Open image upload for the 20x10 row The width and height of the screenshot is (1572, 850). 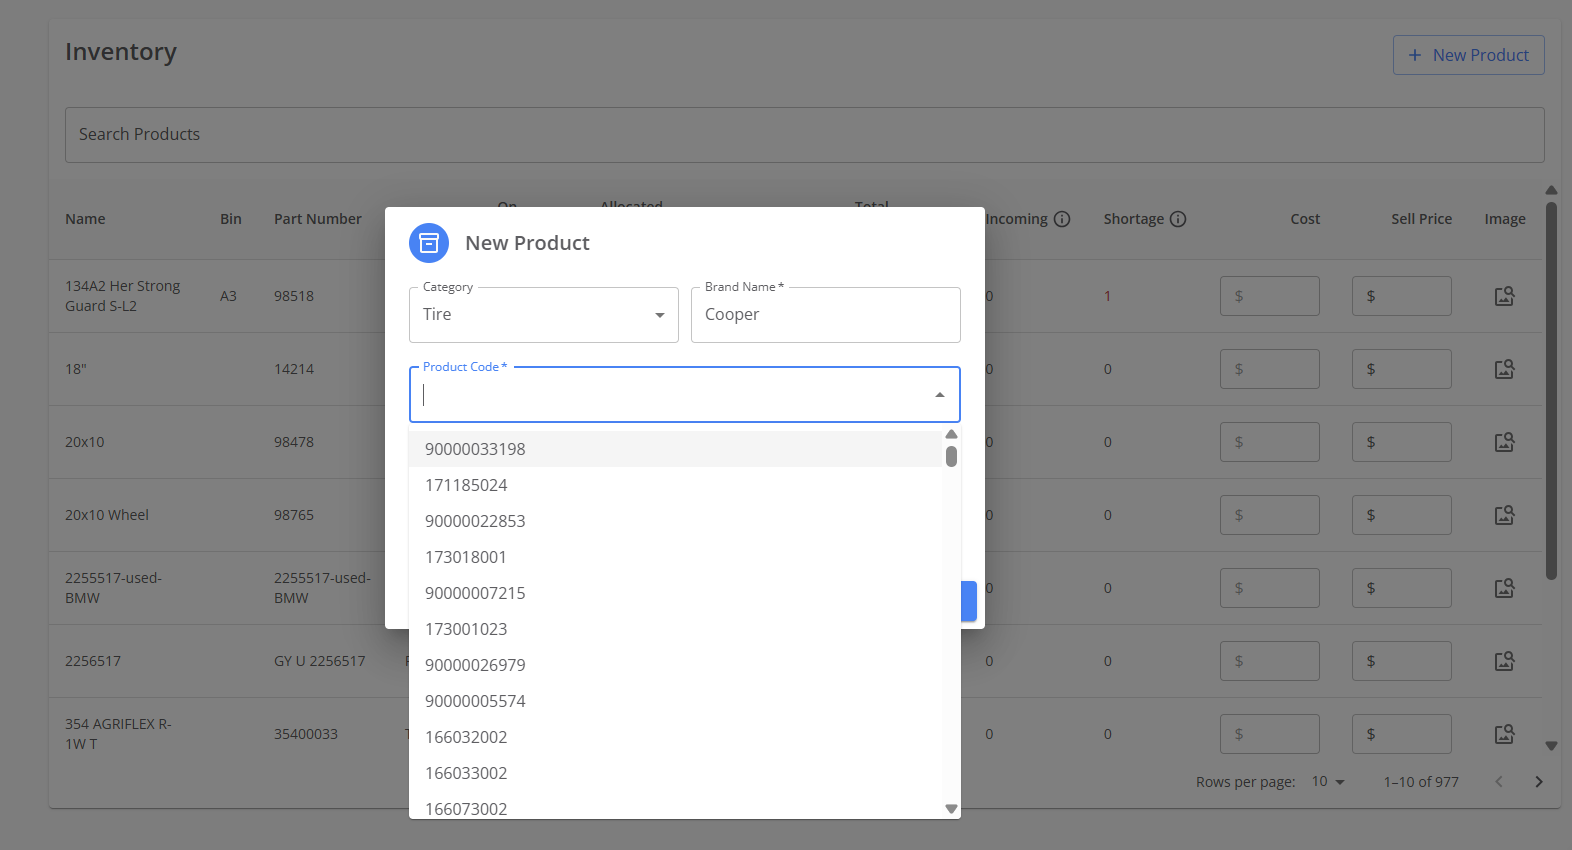[1504, 442]
